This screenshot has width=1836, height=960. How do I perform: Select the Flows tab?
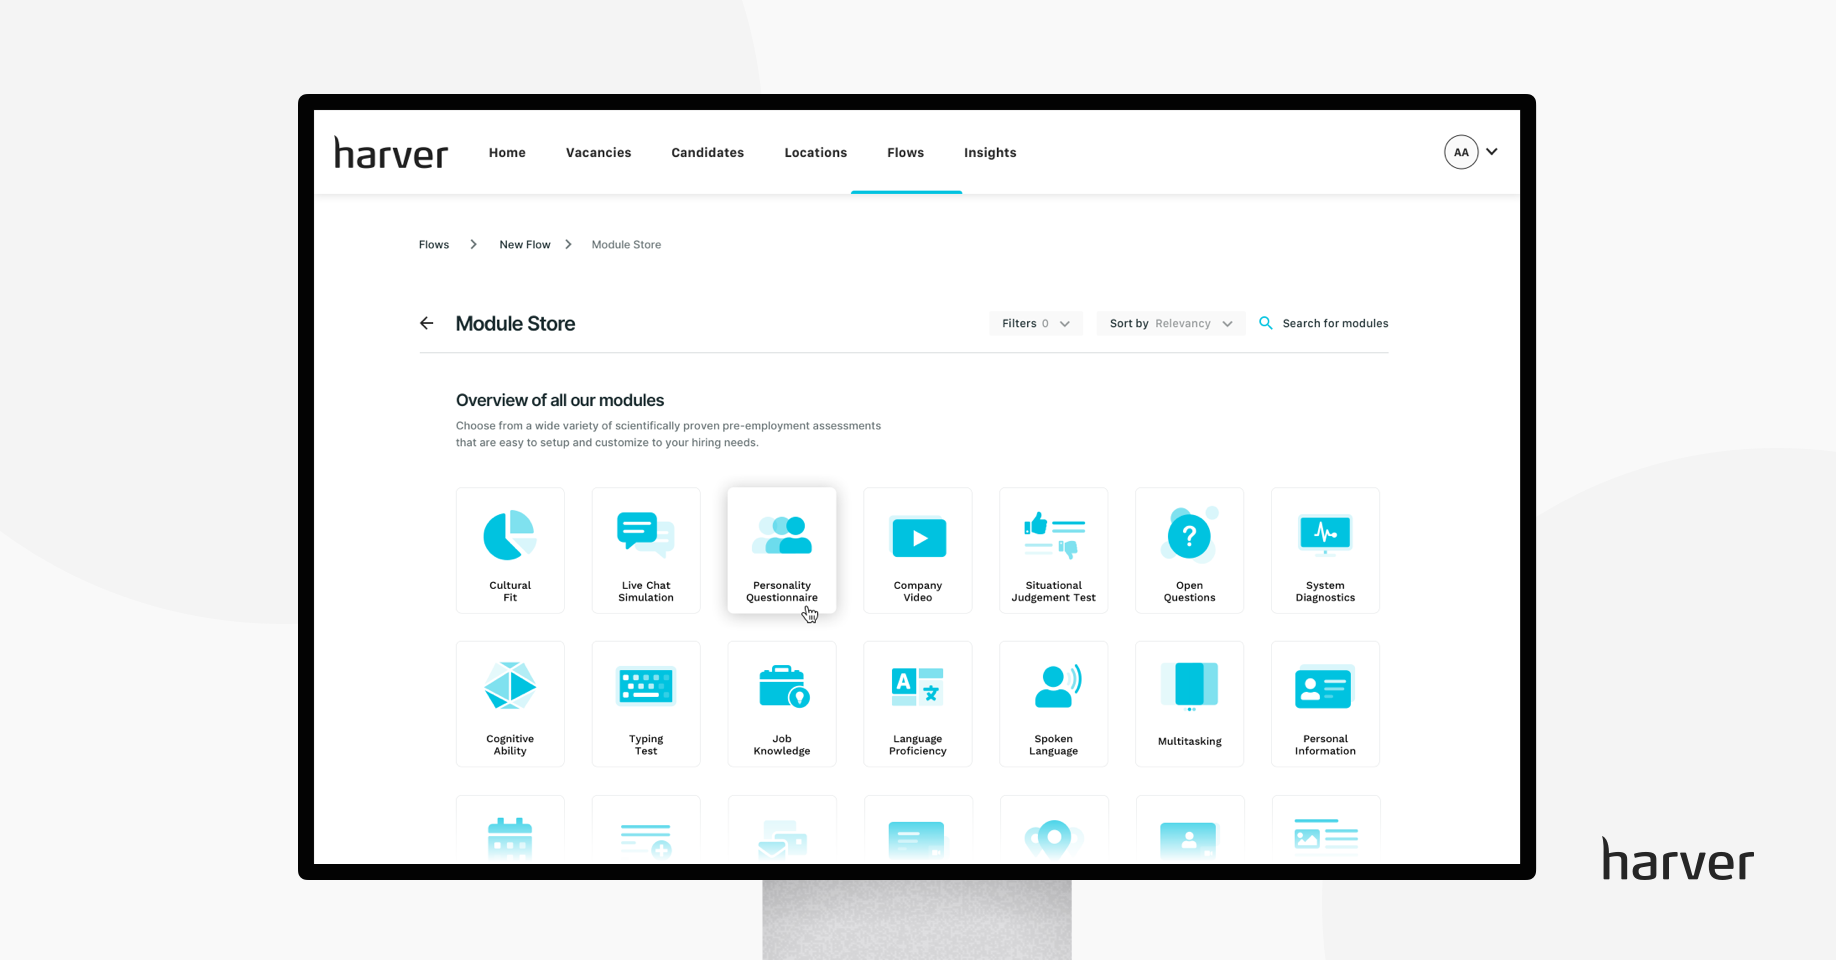pyautogui.click(x=906, y=153)
